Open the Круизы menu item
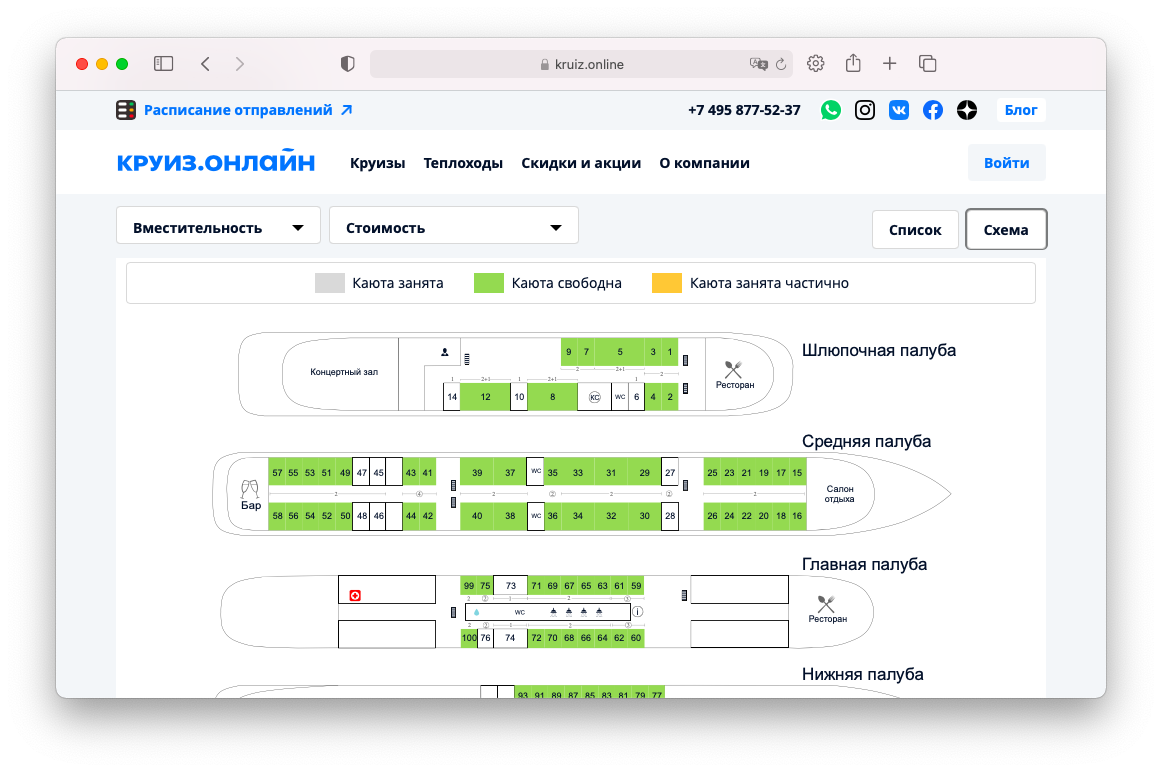 (377, 163)
